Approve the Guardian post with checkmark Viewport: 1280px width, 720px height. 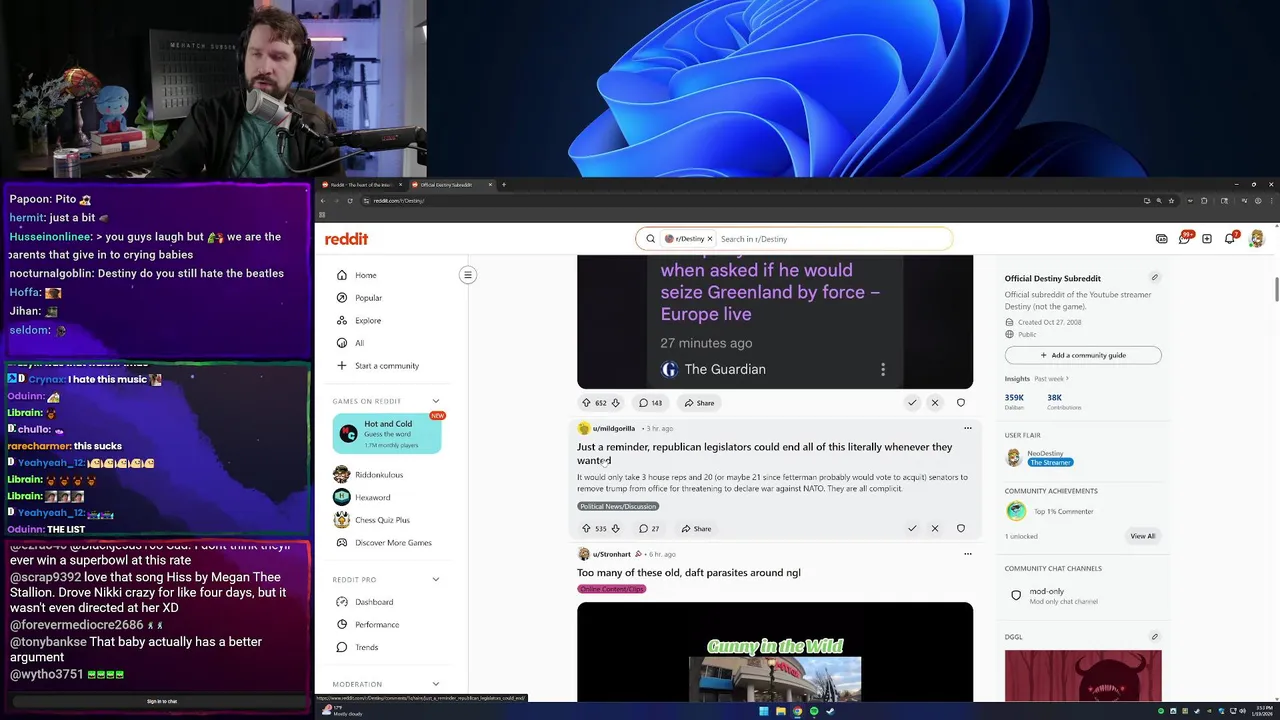912,403
